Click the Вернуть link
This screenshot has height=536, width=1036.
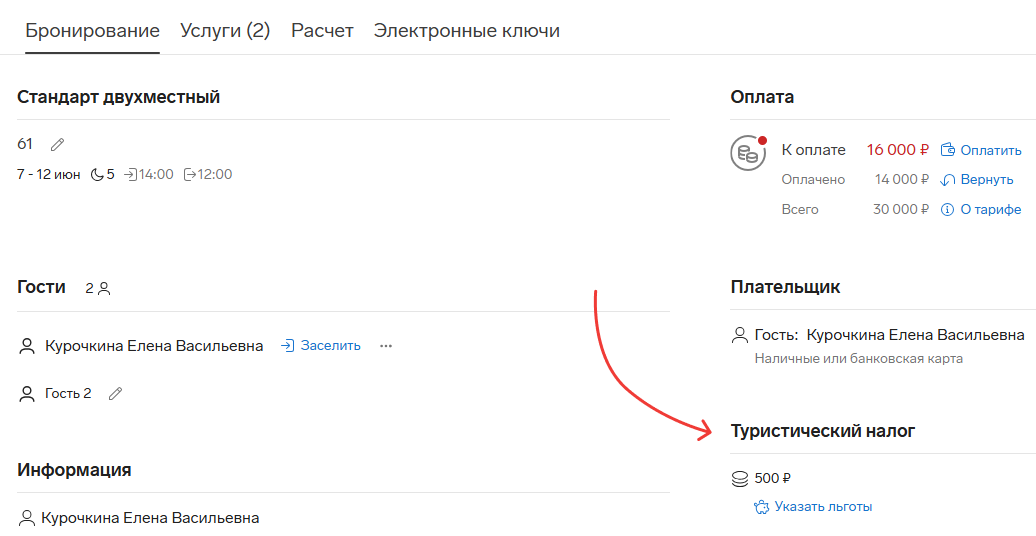(986, 180)
